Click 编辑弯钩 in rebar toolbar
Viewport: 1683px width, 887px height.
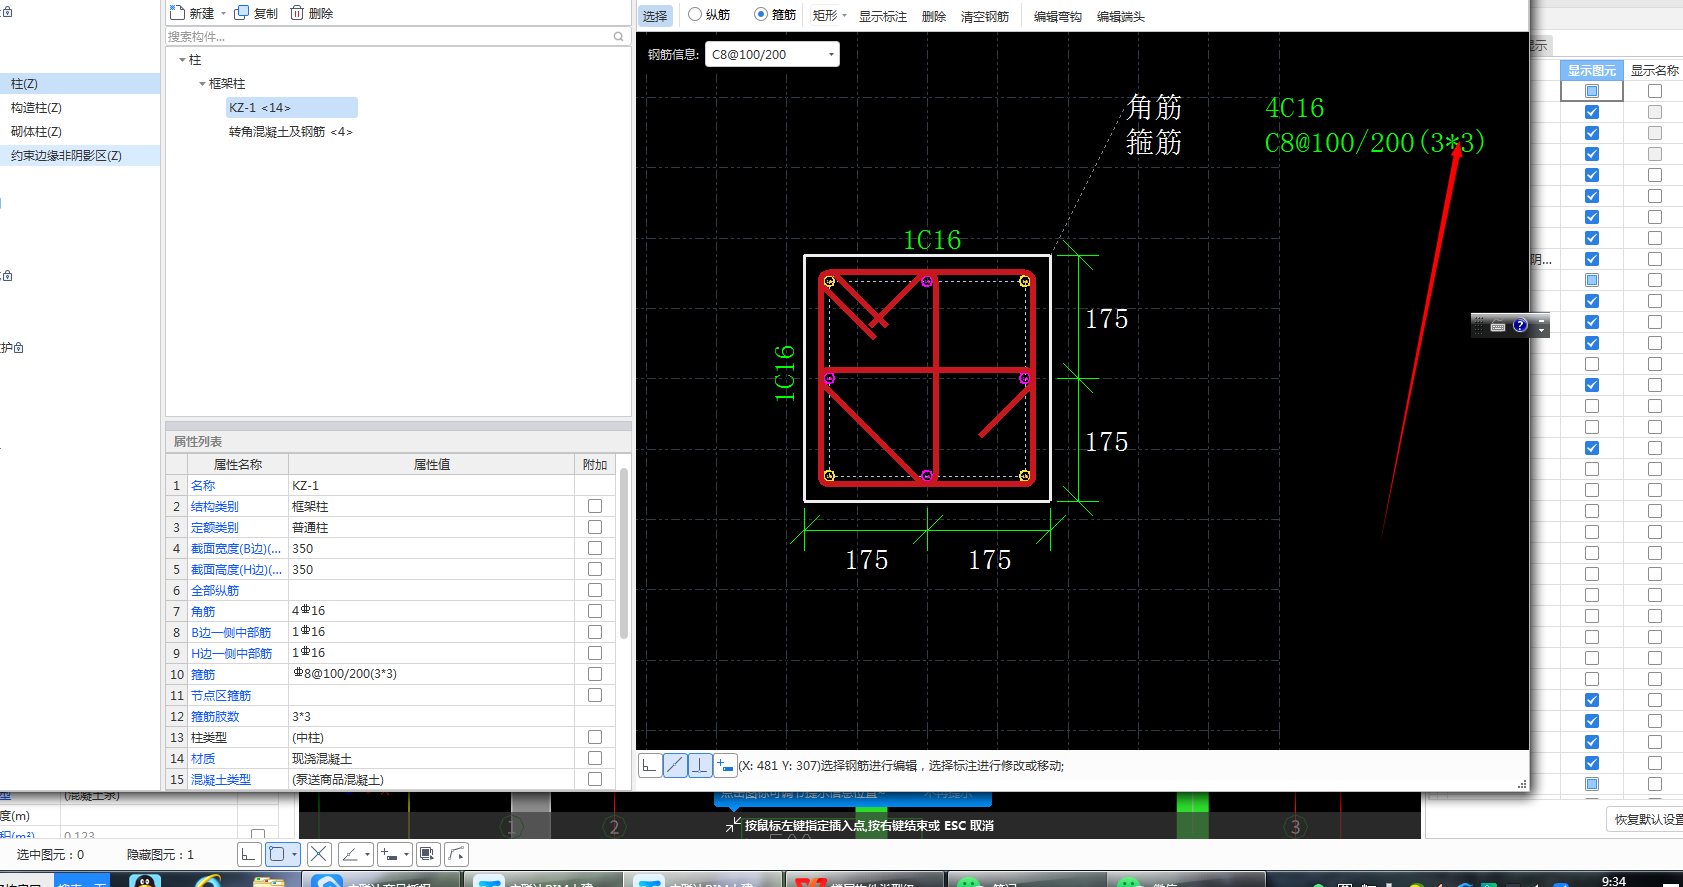[1058, 16]
